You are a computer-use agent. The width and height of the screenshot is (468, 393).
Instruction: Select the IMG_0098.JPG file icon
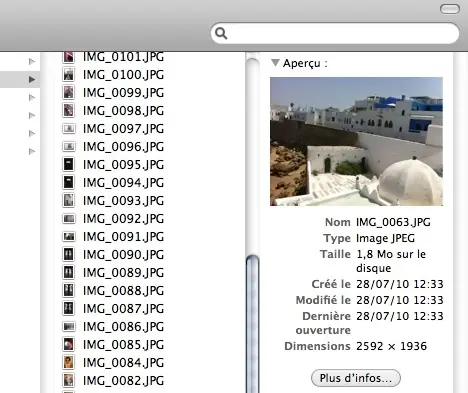coord(69,110)
